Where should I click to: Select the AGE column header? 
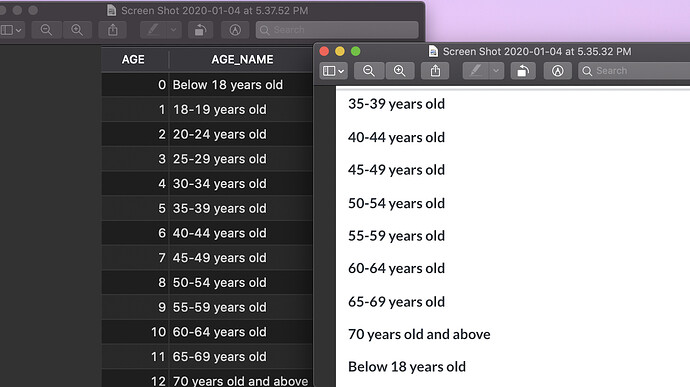click(x=133, y=59)
